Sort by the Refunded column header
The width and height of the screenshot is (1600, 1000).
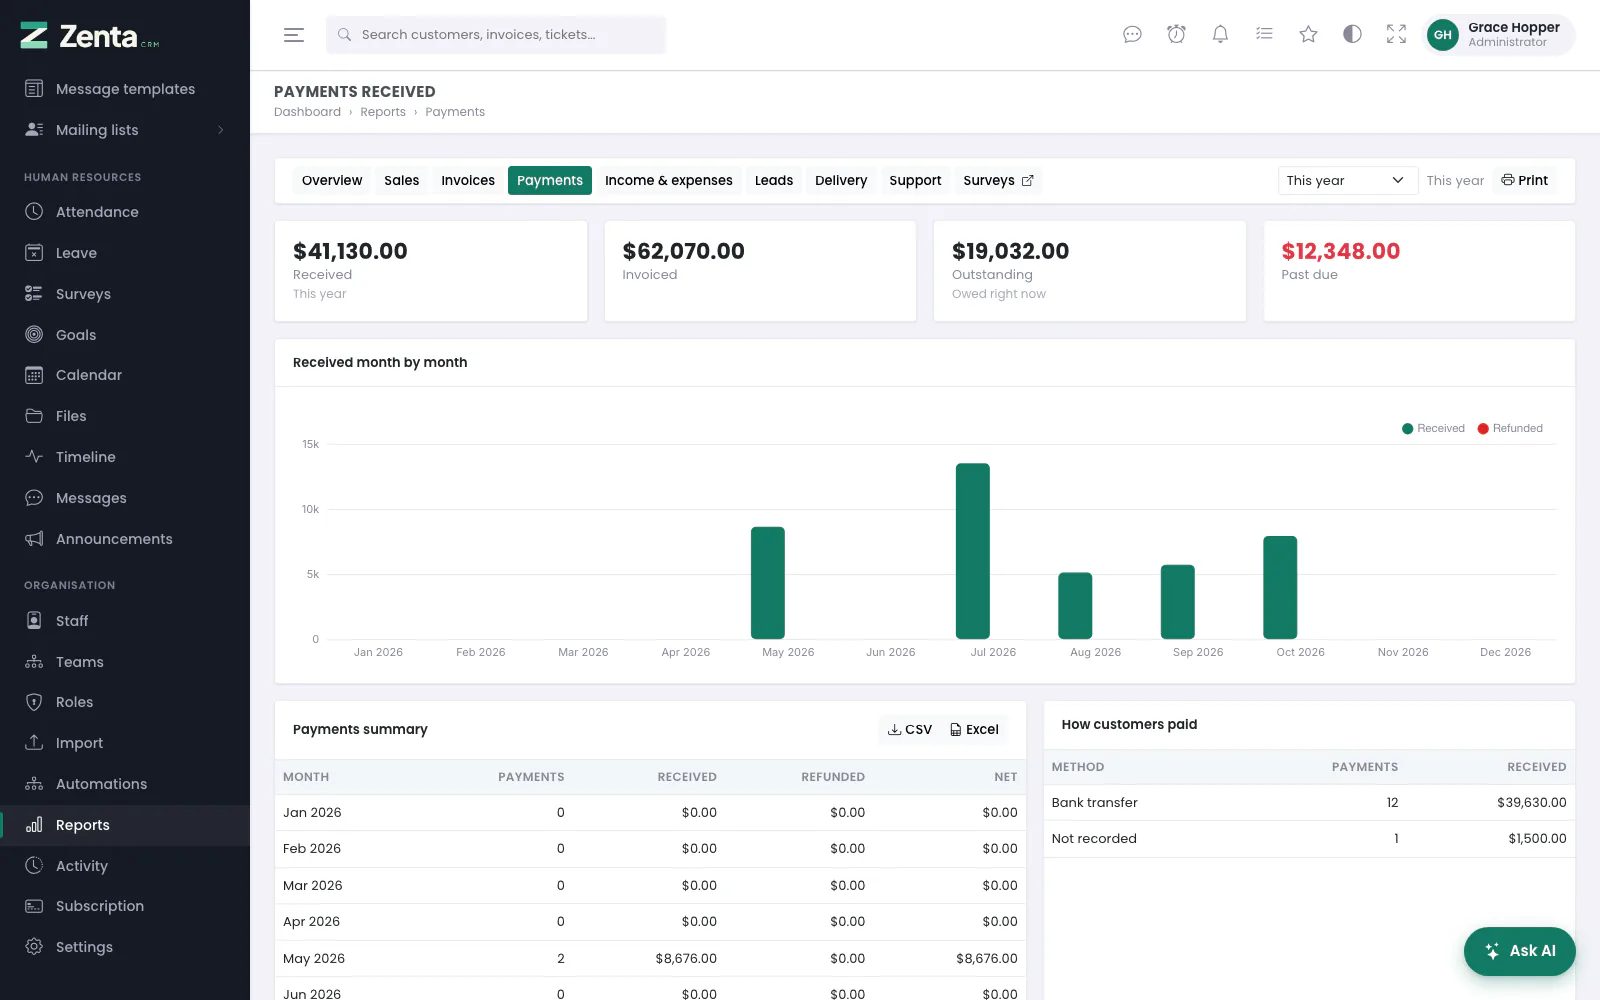click(833, 777)
